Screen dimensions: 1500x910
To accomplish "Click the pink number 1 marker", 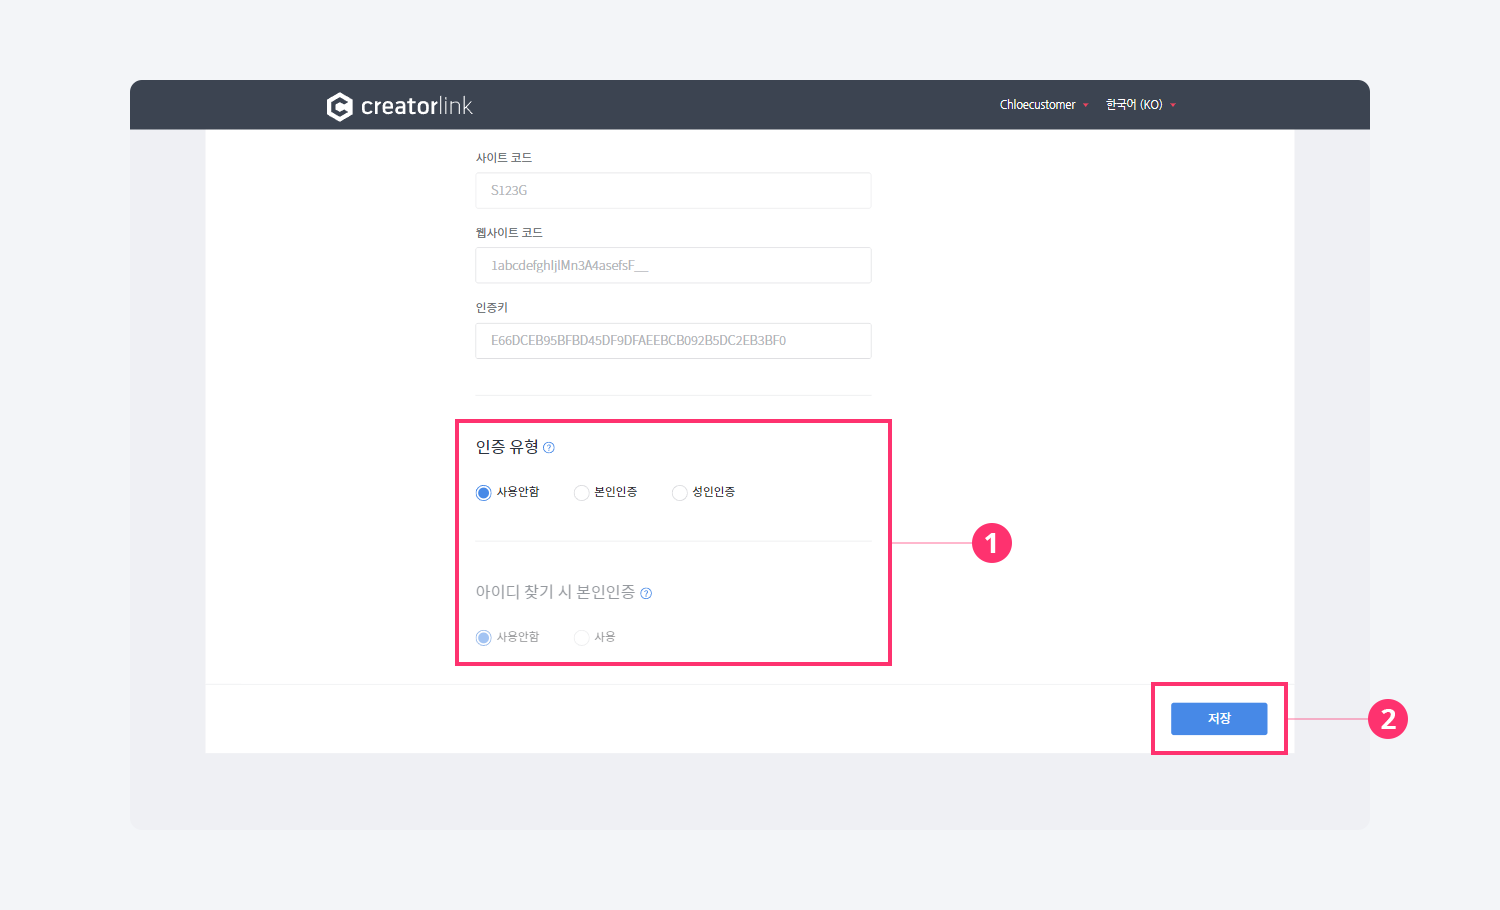I will (992, 543).
